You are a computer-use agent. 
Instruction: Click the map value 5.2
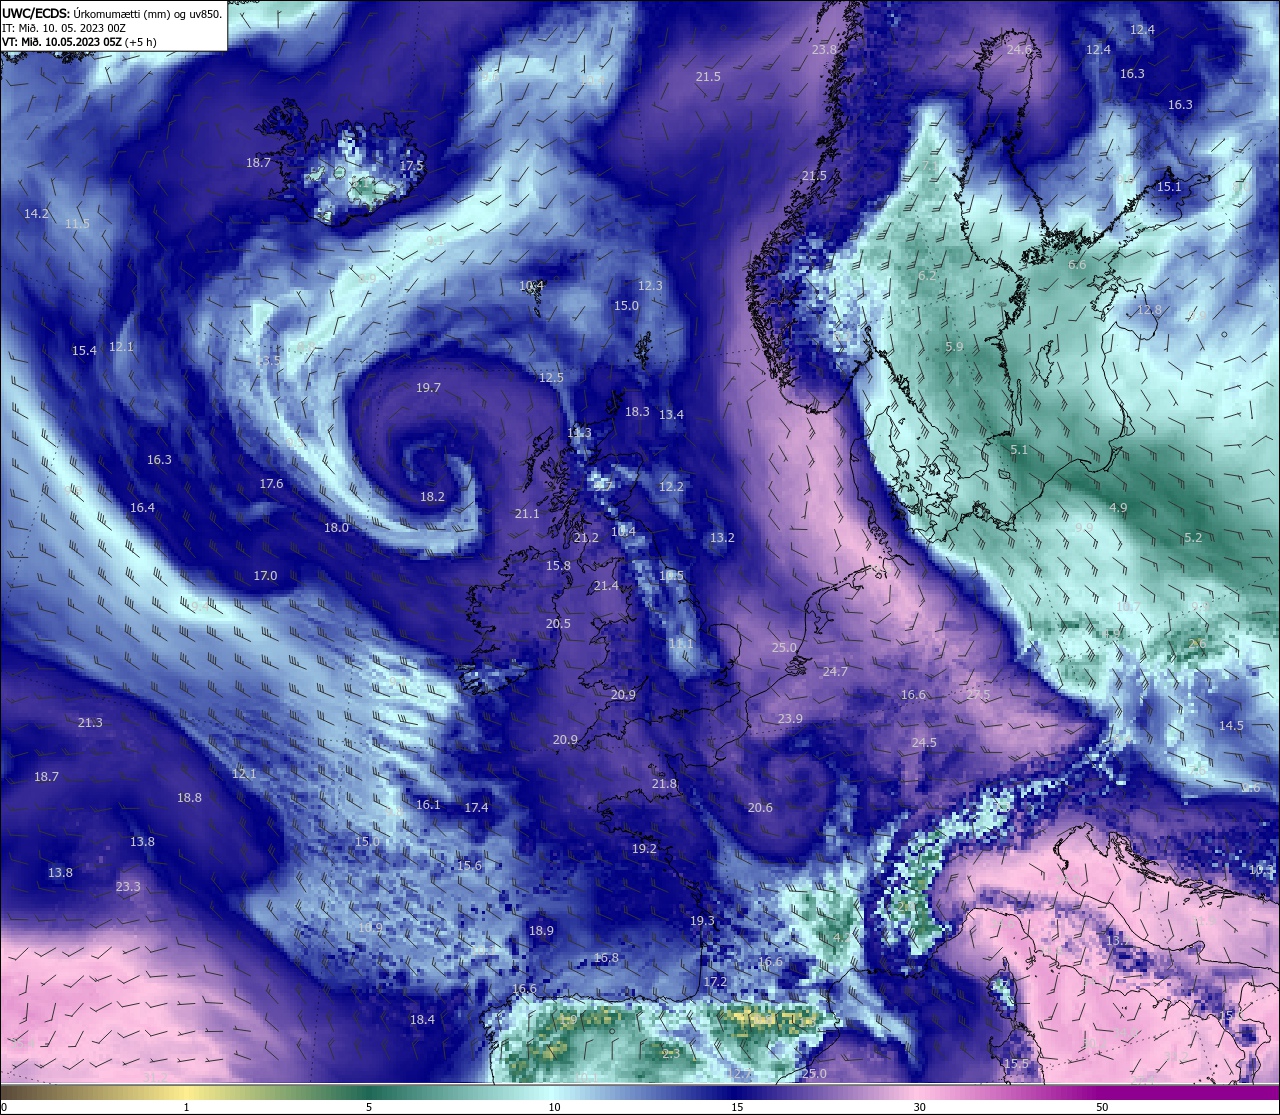tap(1193, 538)
